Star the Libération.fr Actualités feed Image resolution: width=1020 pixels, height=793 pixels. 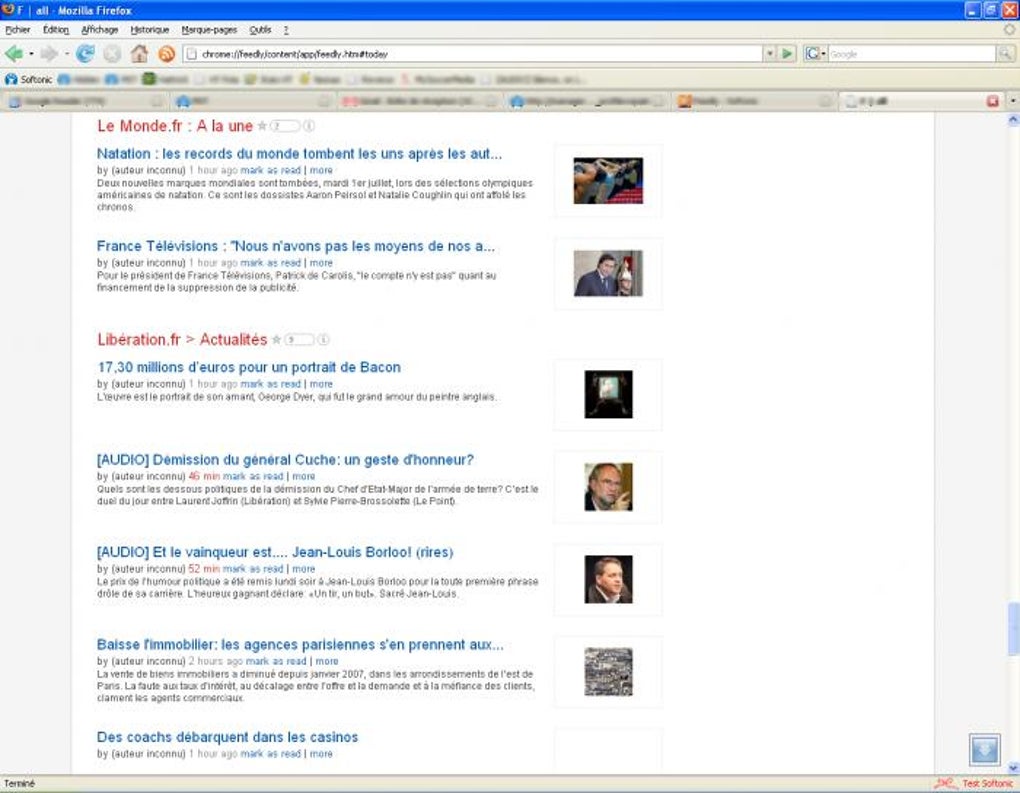[x=277, y=339]
